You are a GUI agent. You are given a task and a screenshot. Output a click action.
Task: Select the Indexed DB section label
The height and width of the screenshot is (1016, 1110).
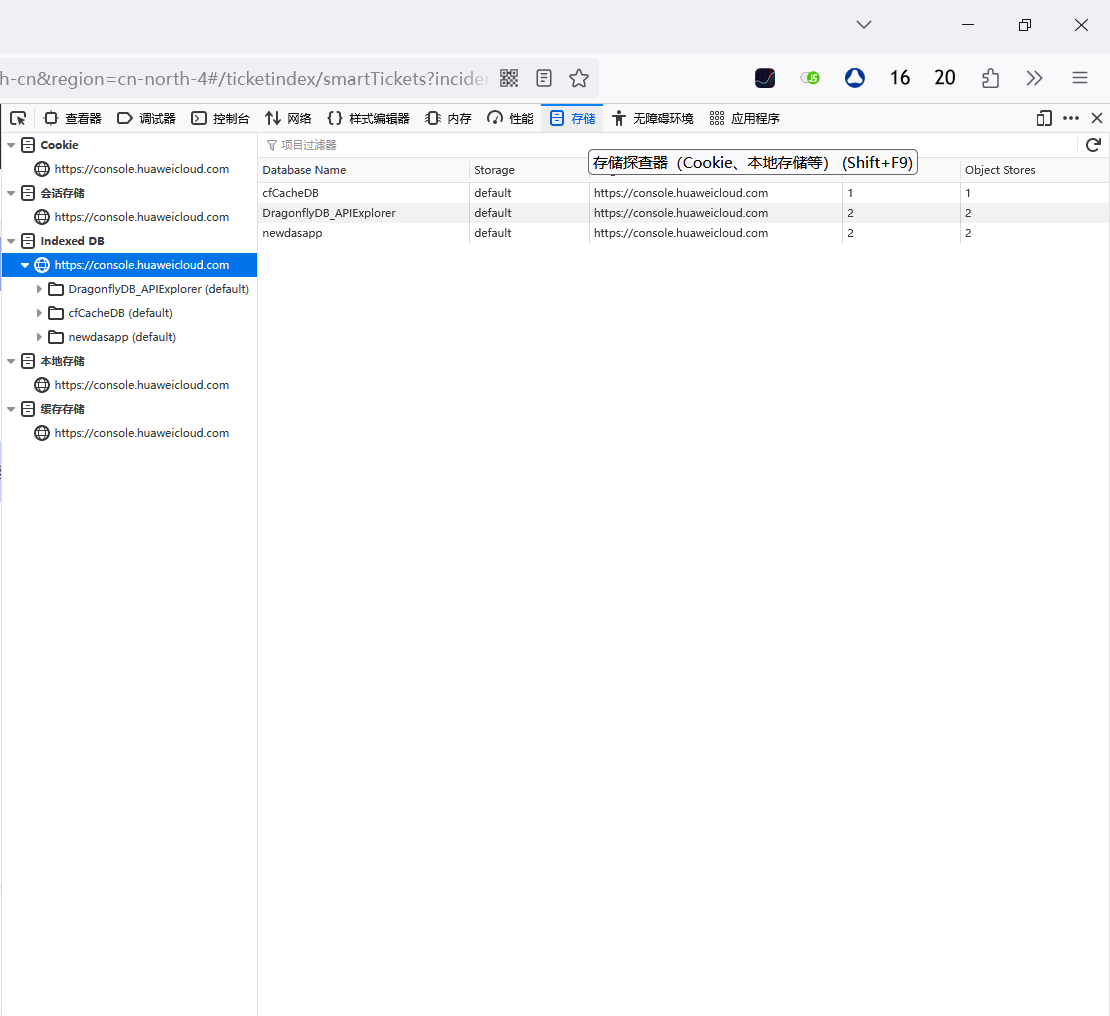pyautogui.click(x=72, y=241)
